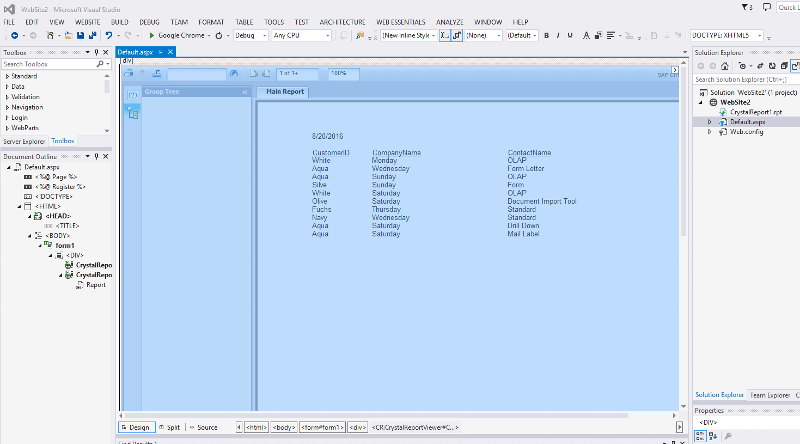
Task: Open the ARCHITECTURE menu
Action: point(342,22)
